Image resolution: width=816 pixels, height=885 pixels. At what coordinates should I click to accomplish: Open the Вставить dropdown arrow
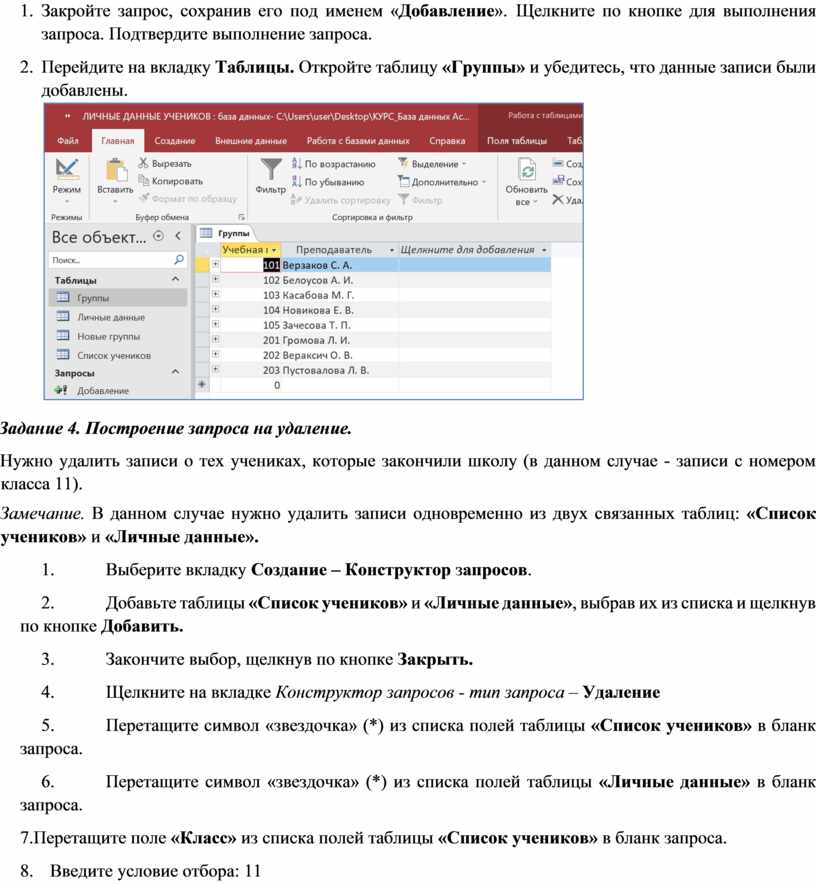(115, 201)
